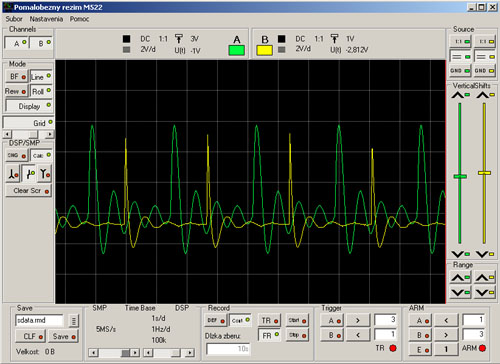Click channel B vertical shift down arrow
Image resolution: width=500 pixels, height=364 pixels.
click(485, 254)
